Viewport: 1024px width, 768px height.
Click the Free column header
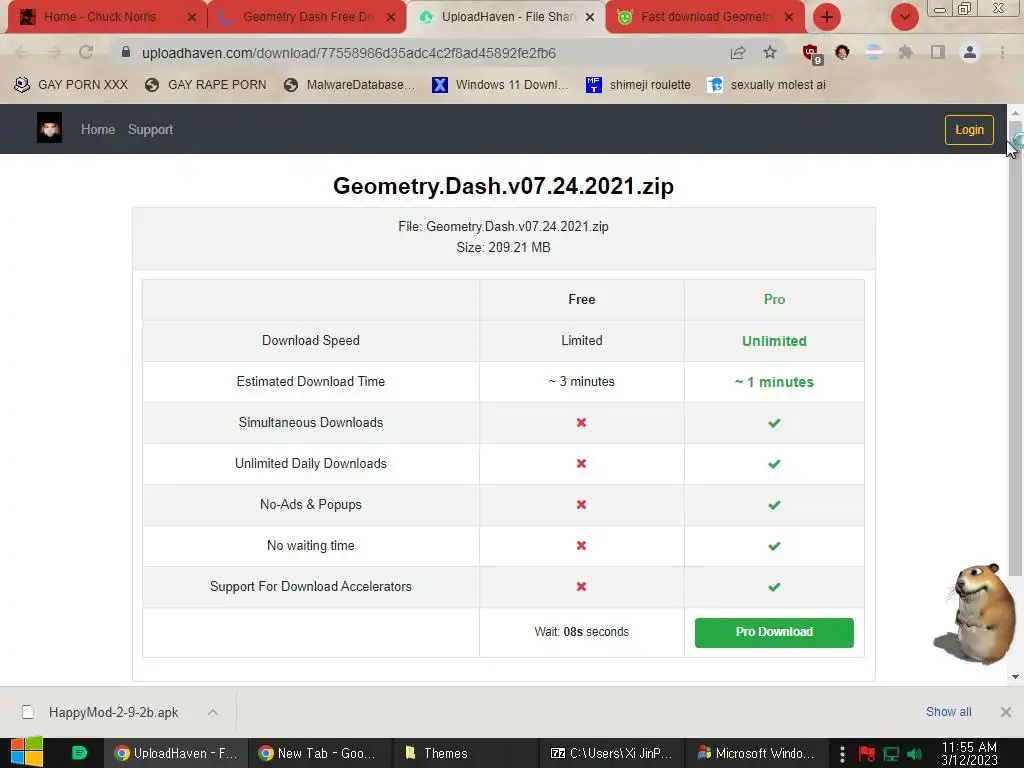[581, 299]
